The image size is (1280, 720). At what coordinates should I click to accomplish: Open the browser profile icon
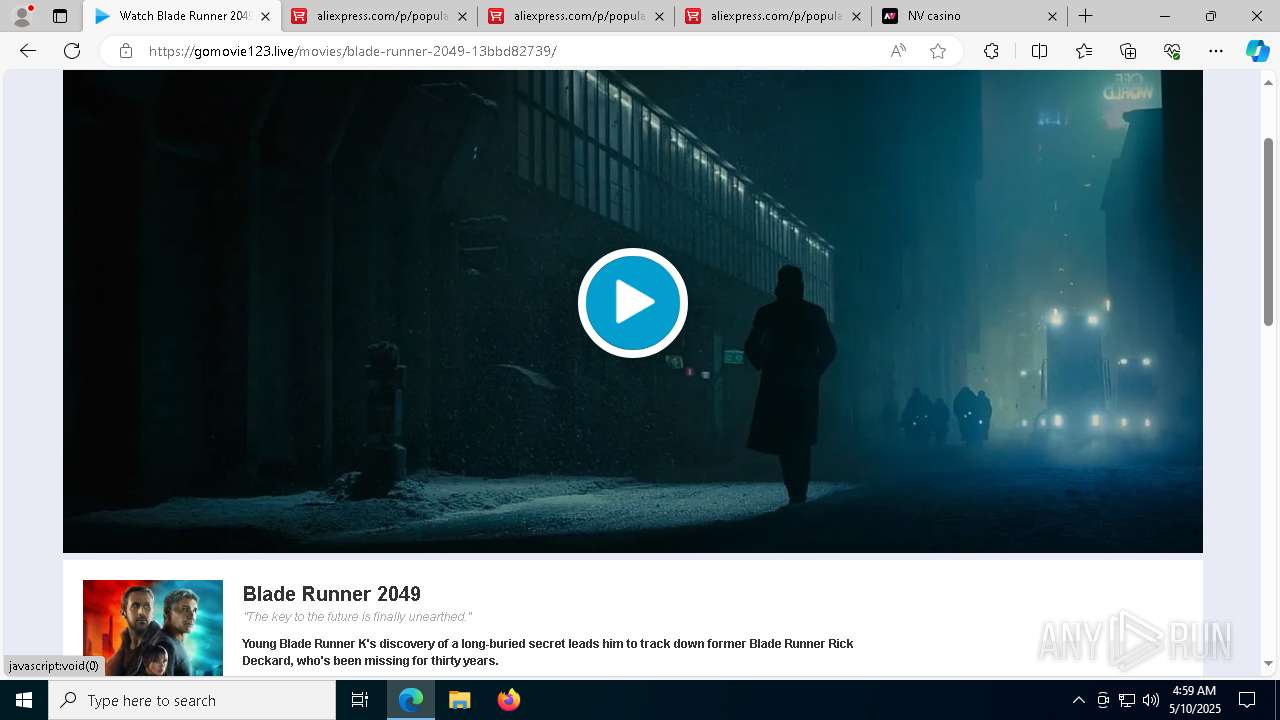[x=22, y=16]
